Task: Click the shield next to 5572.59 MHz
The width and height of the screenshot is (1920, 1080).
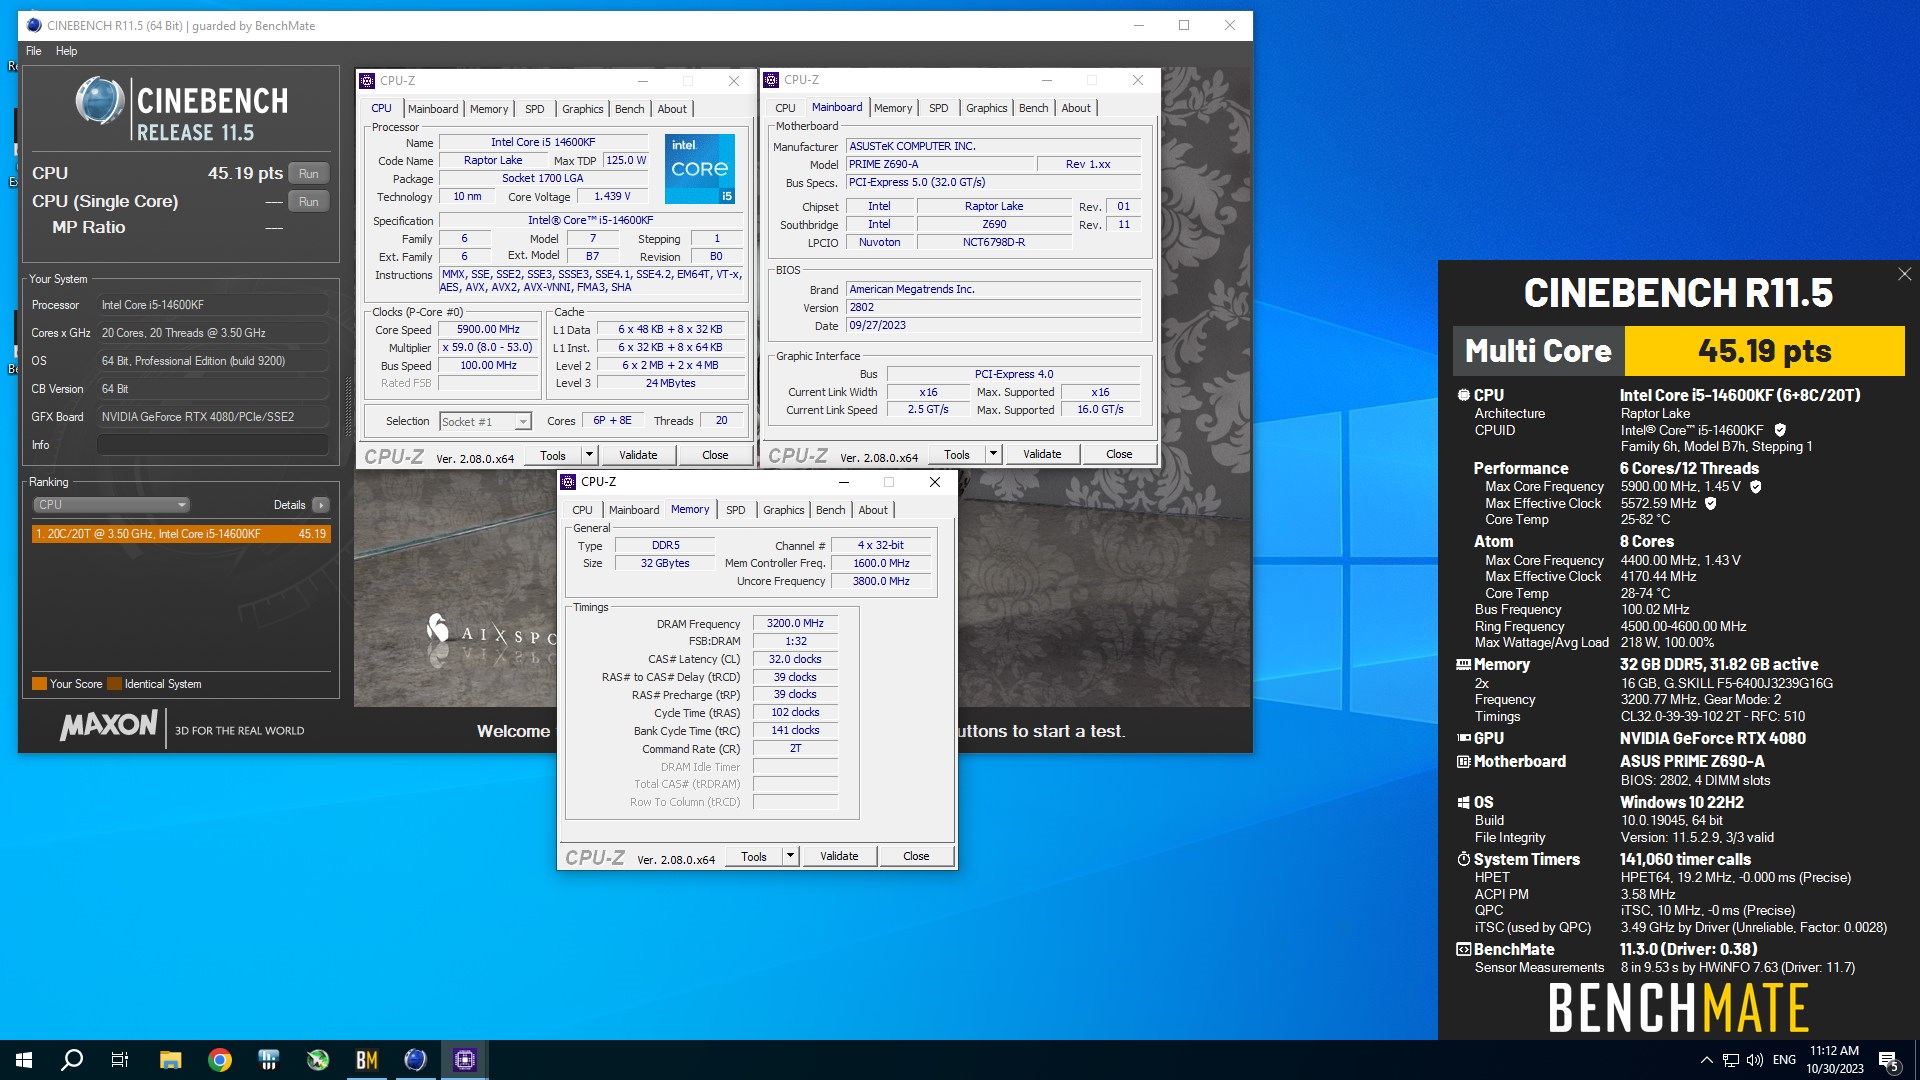Action: click(x=1710, y=503)
